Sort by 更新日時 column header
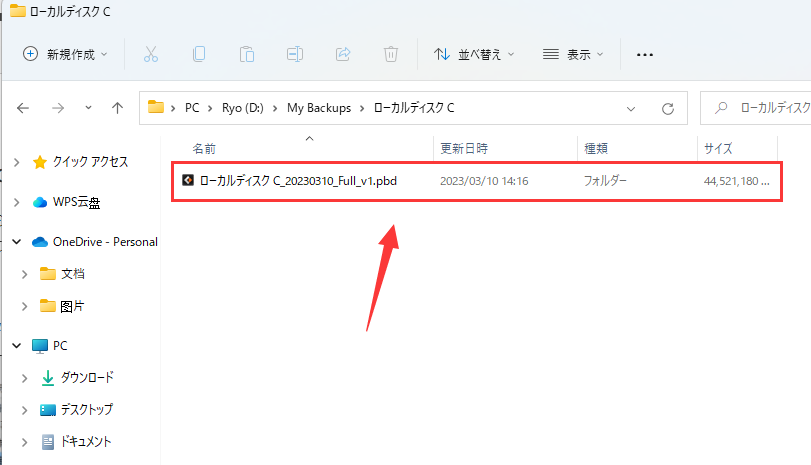The height and width of the screenshot is (465, 811). click(x=464, y=148)
